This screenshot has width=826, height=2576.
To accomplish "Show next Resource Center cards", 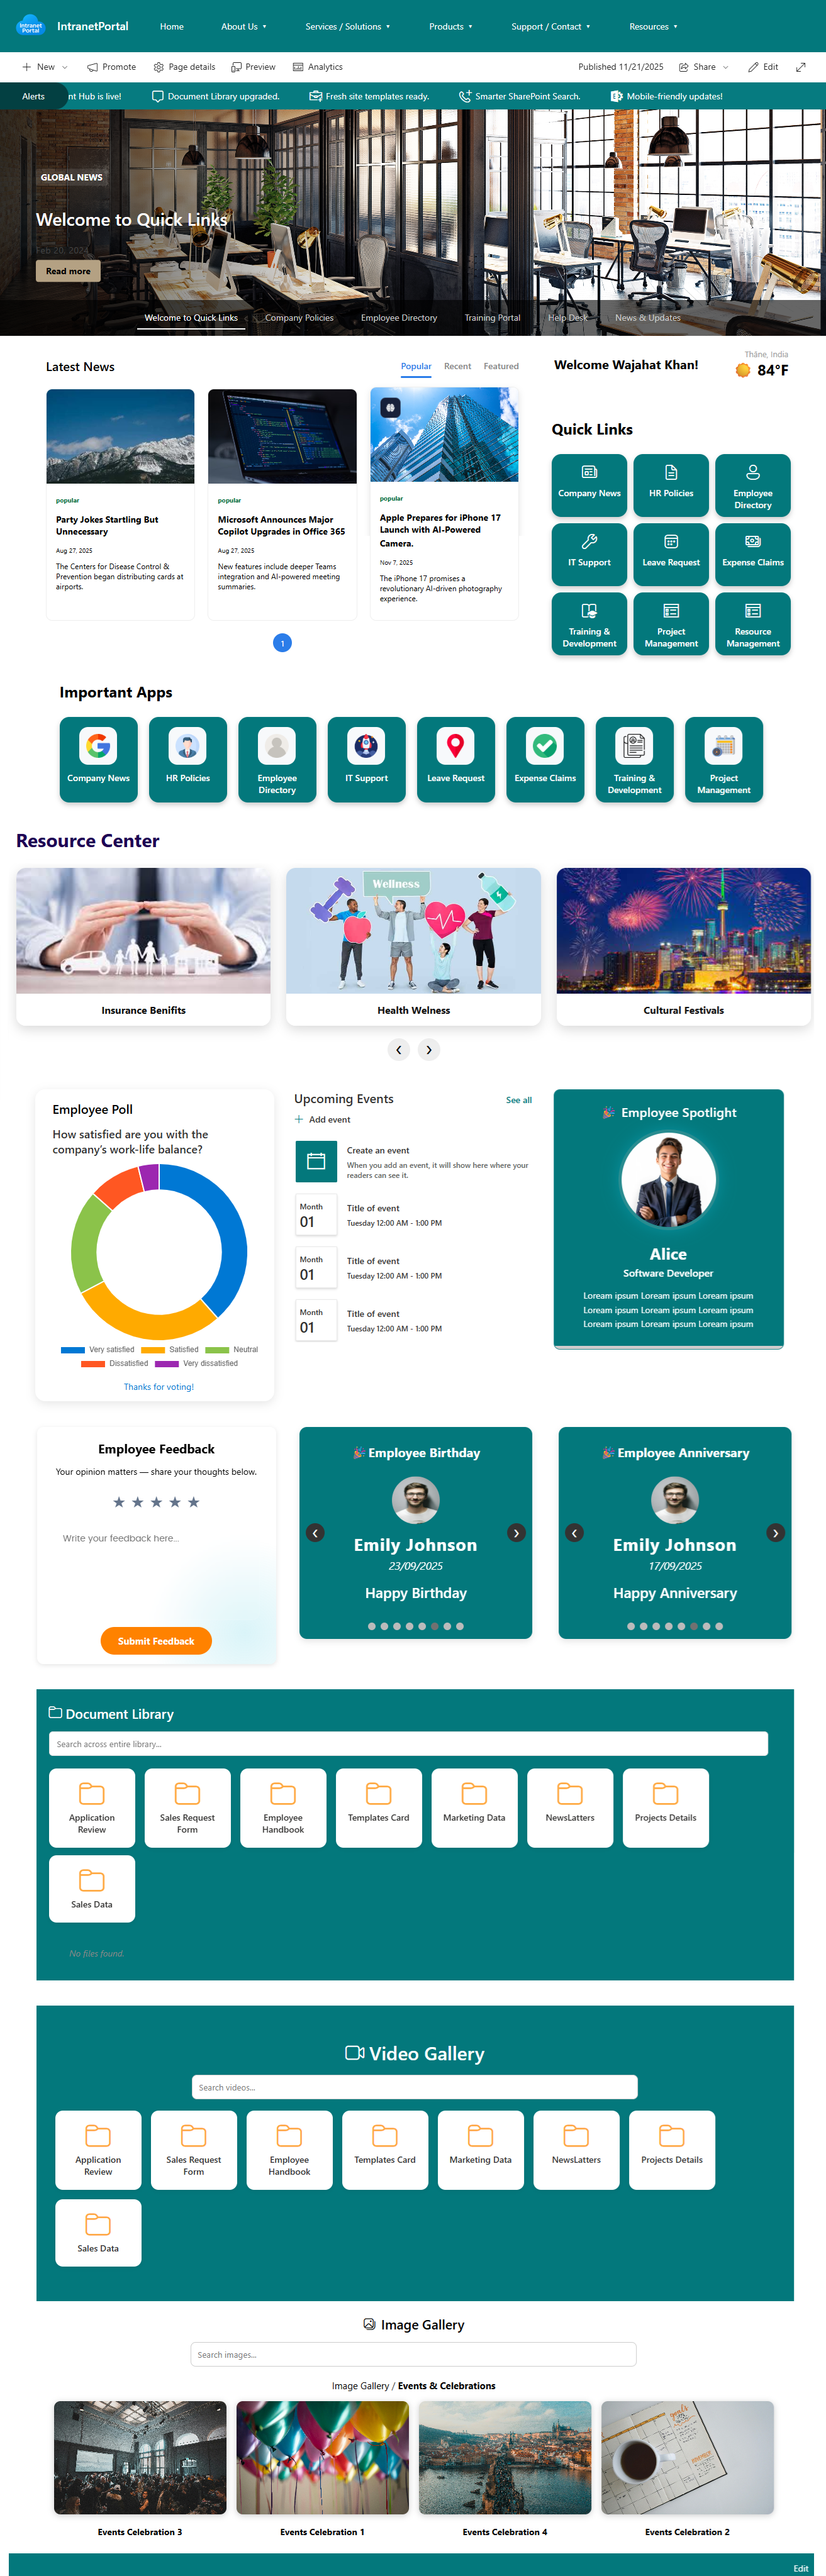I will (x=429, y=1049).
